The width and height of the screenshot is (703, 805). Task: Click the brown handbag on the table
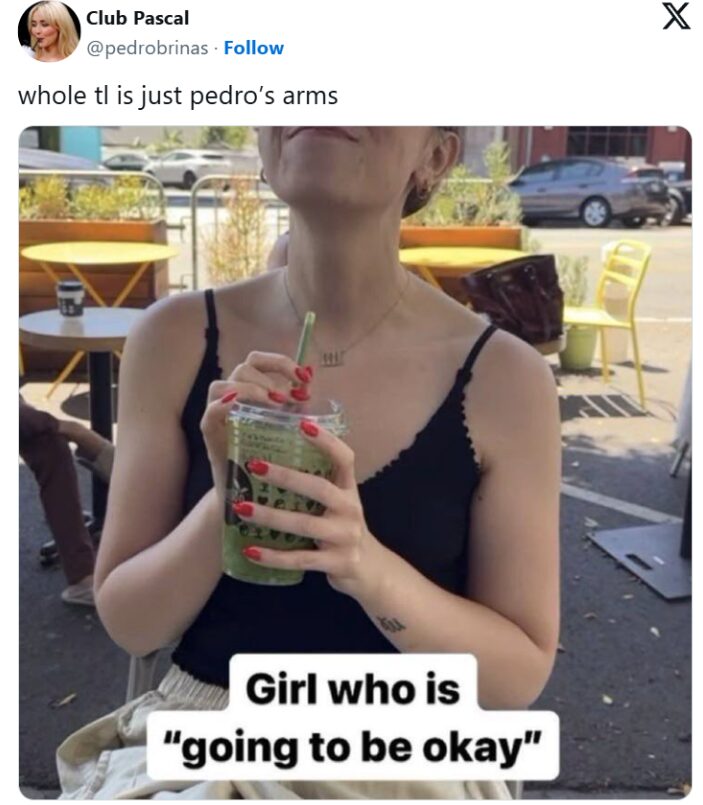click(516, 300)
